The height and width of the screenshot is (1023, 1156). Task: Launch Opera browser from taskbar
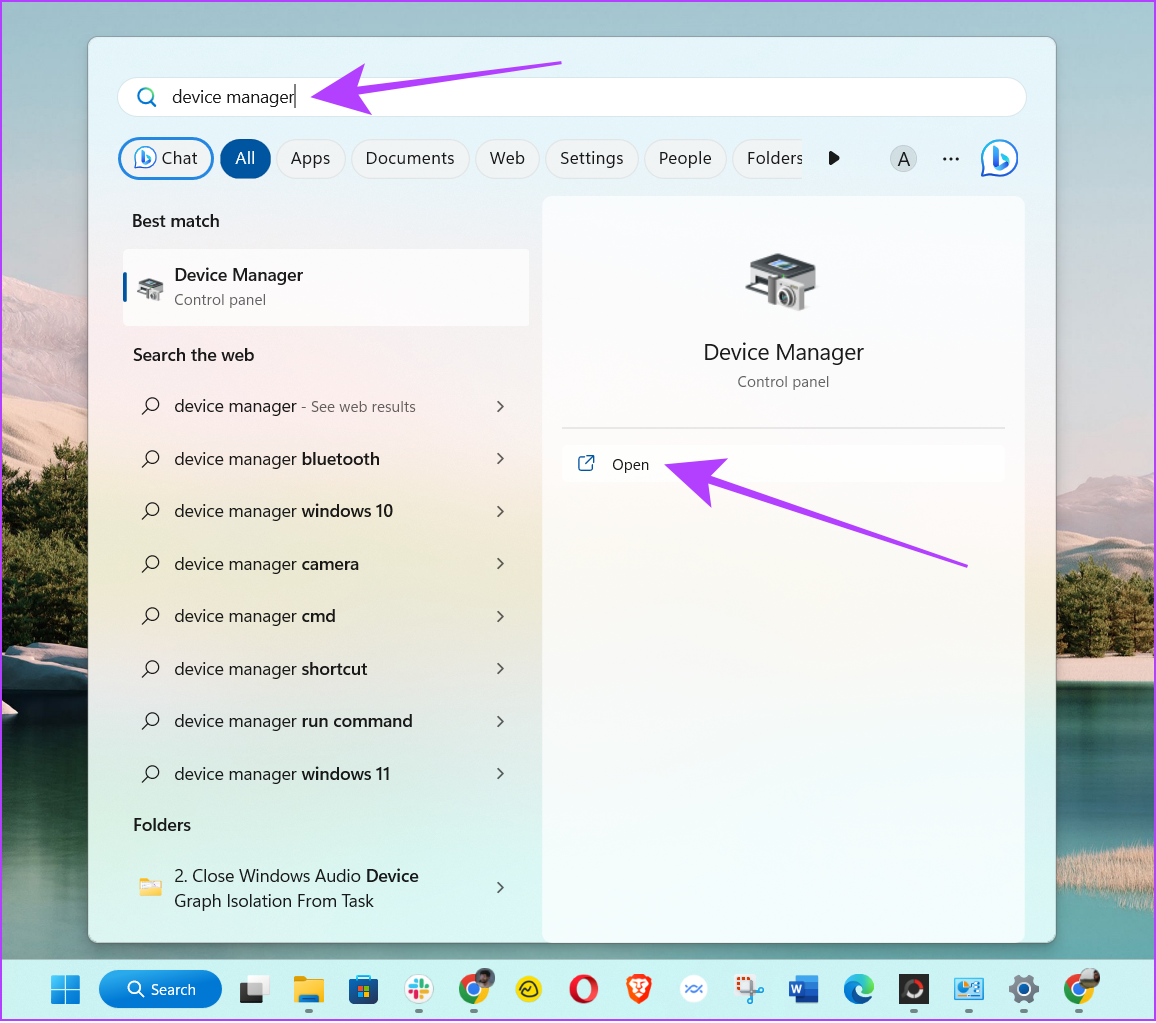pos(583,989)
